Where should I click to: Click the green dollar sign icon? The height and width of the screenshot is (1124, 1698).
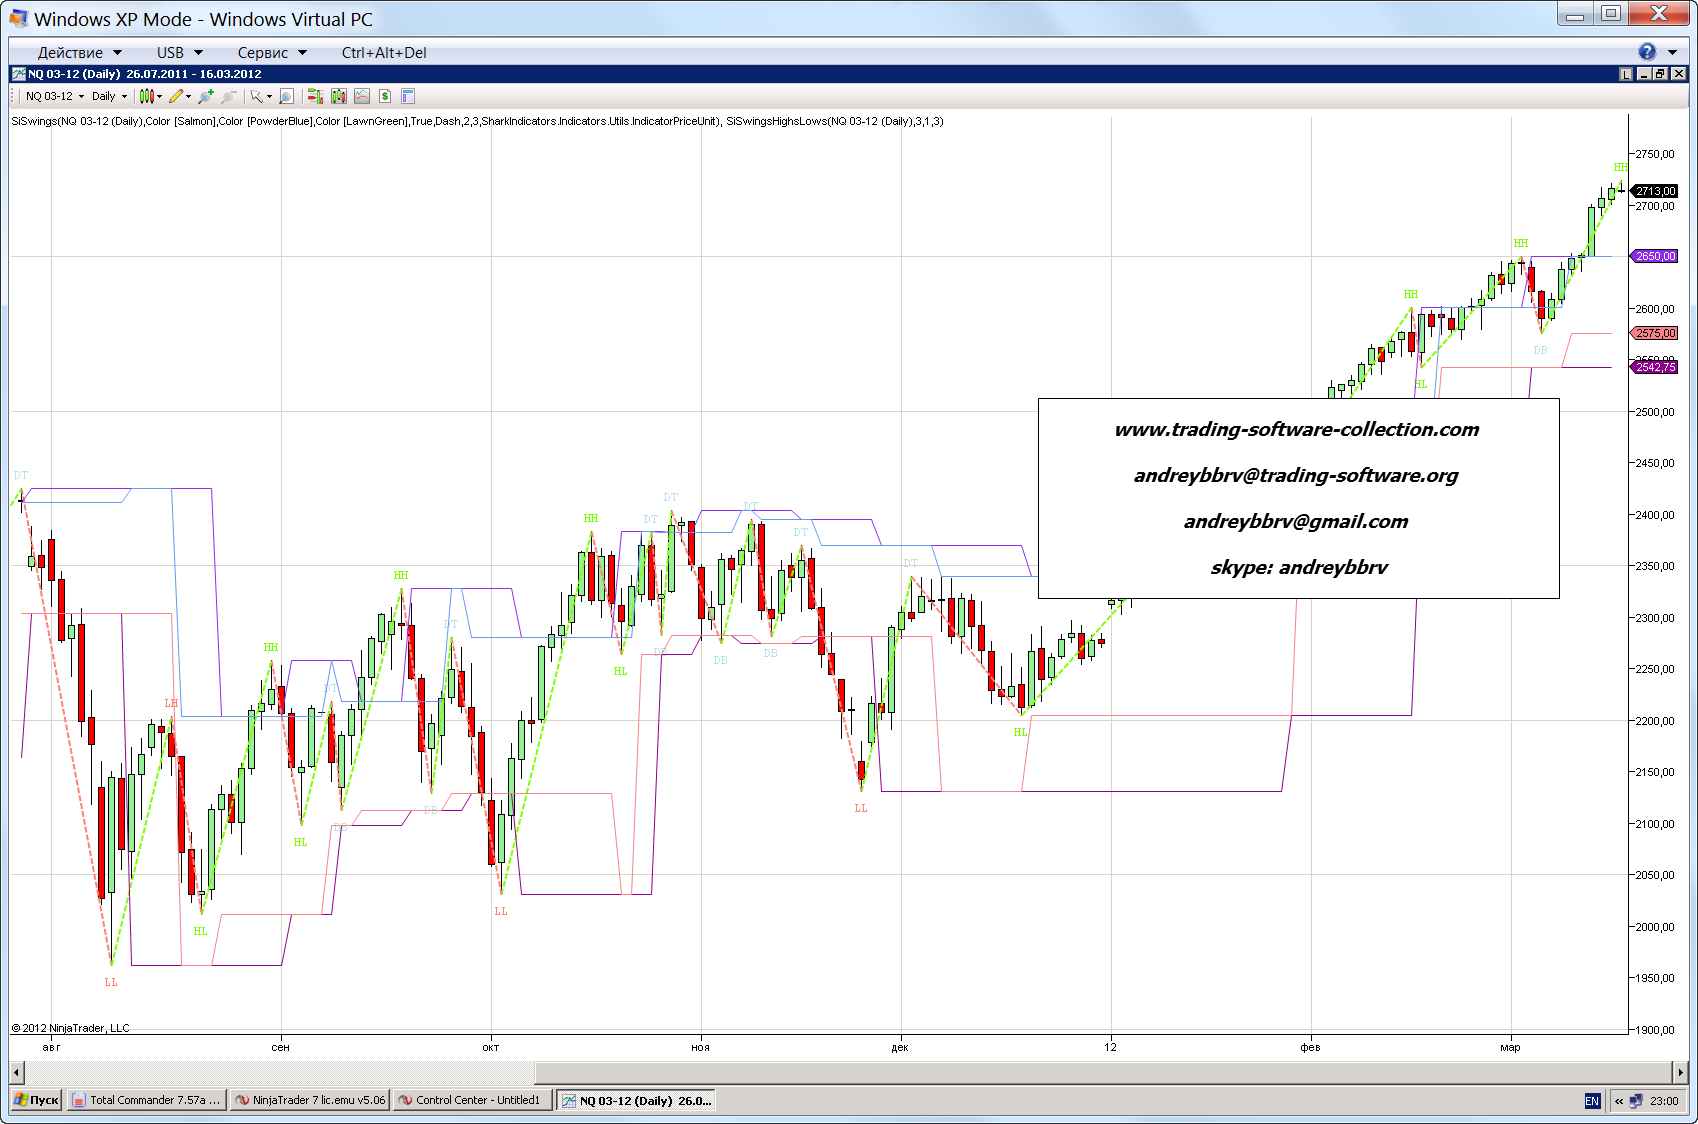tap(385, 97)
